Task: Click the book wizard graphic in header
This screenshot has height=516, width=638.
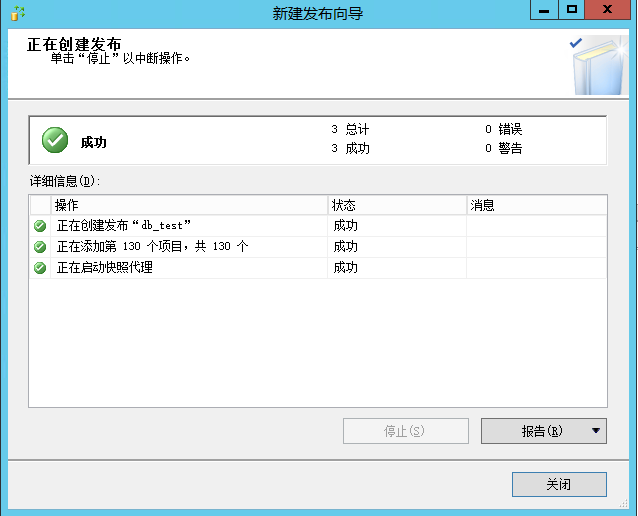Action: [598, 66]
